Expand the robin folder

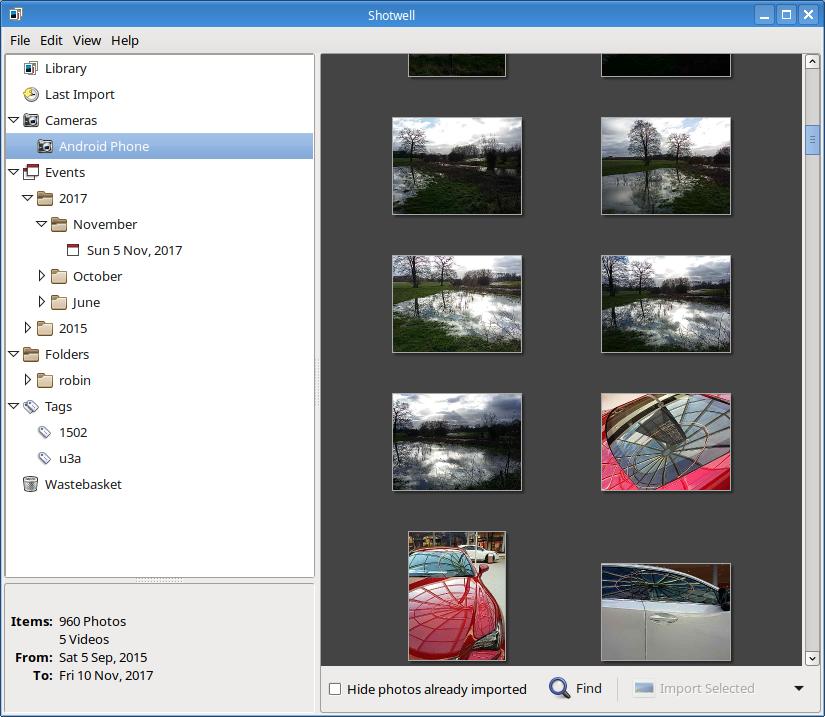point(28,380)
